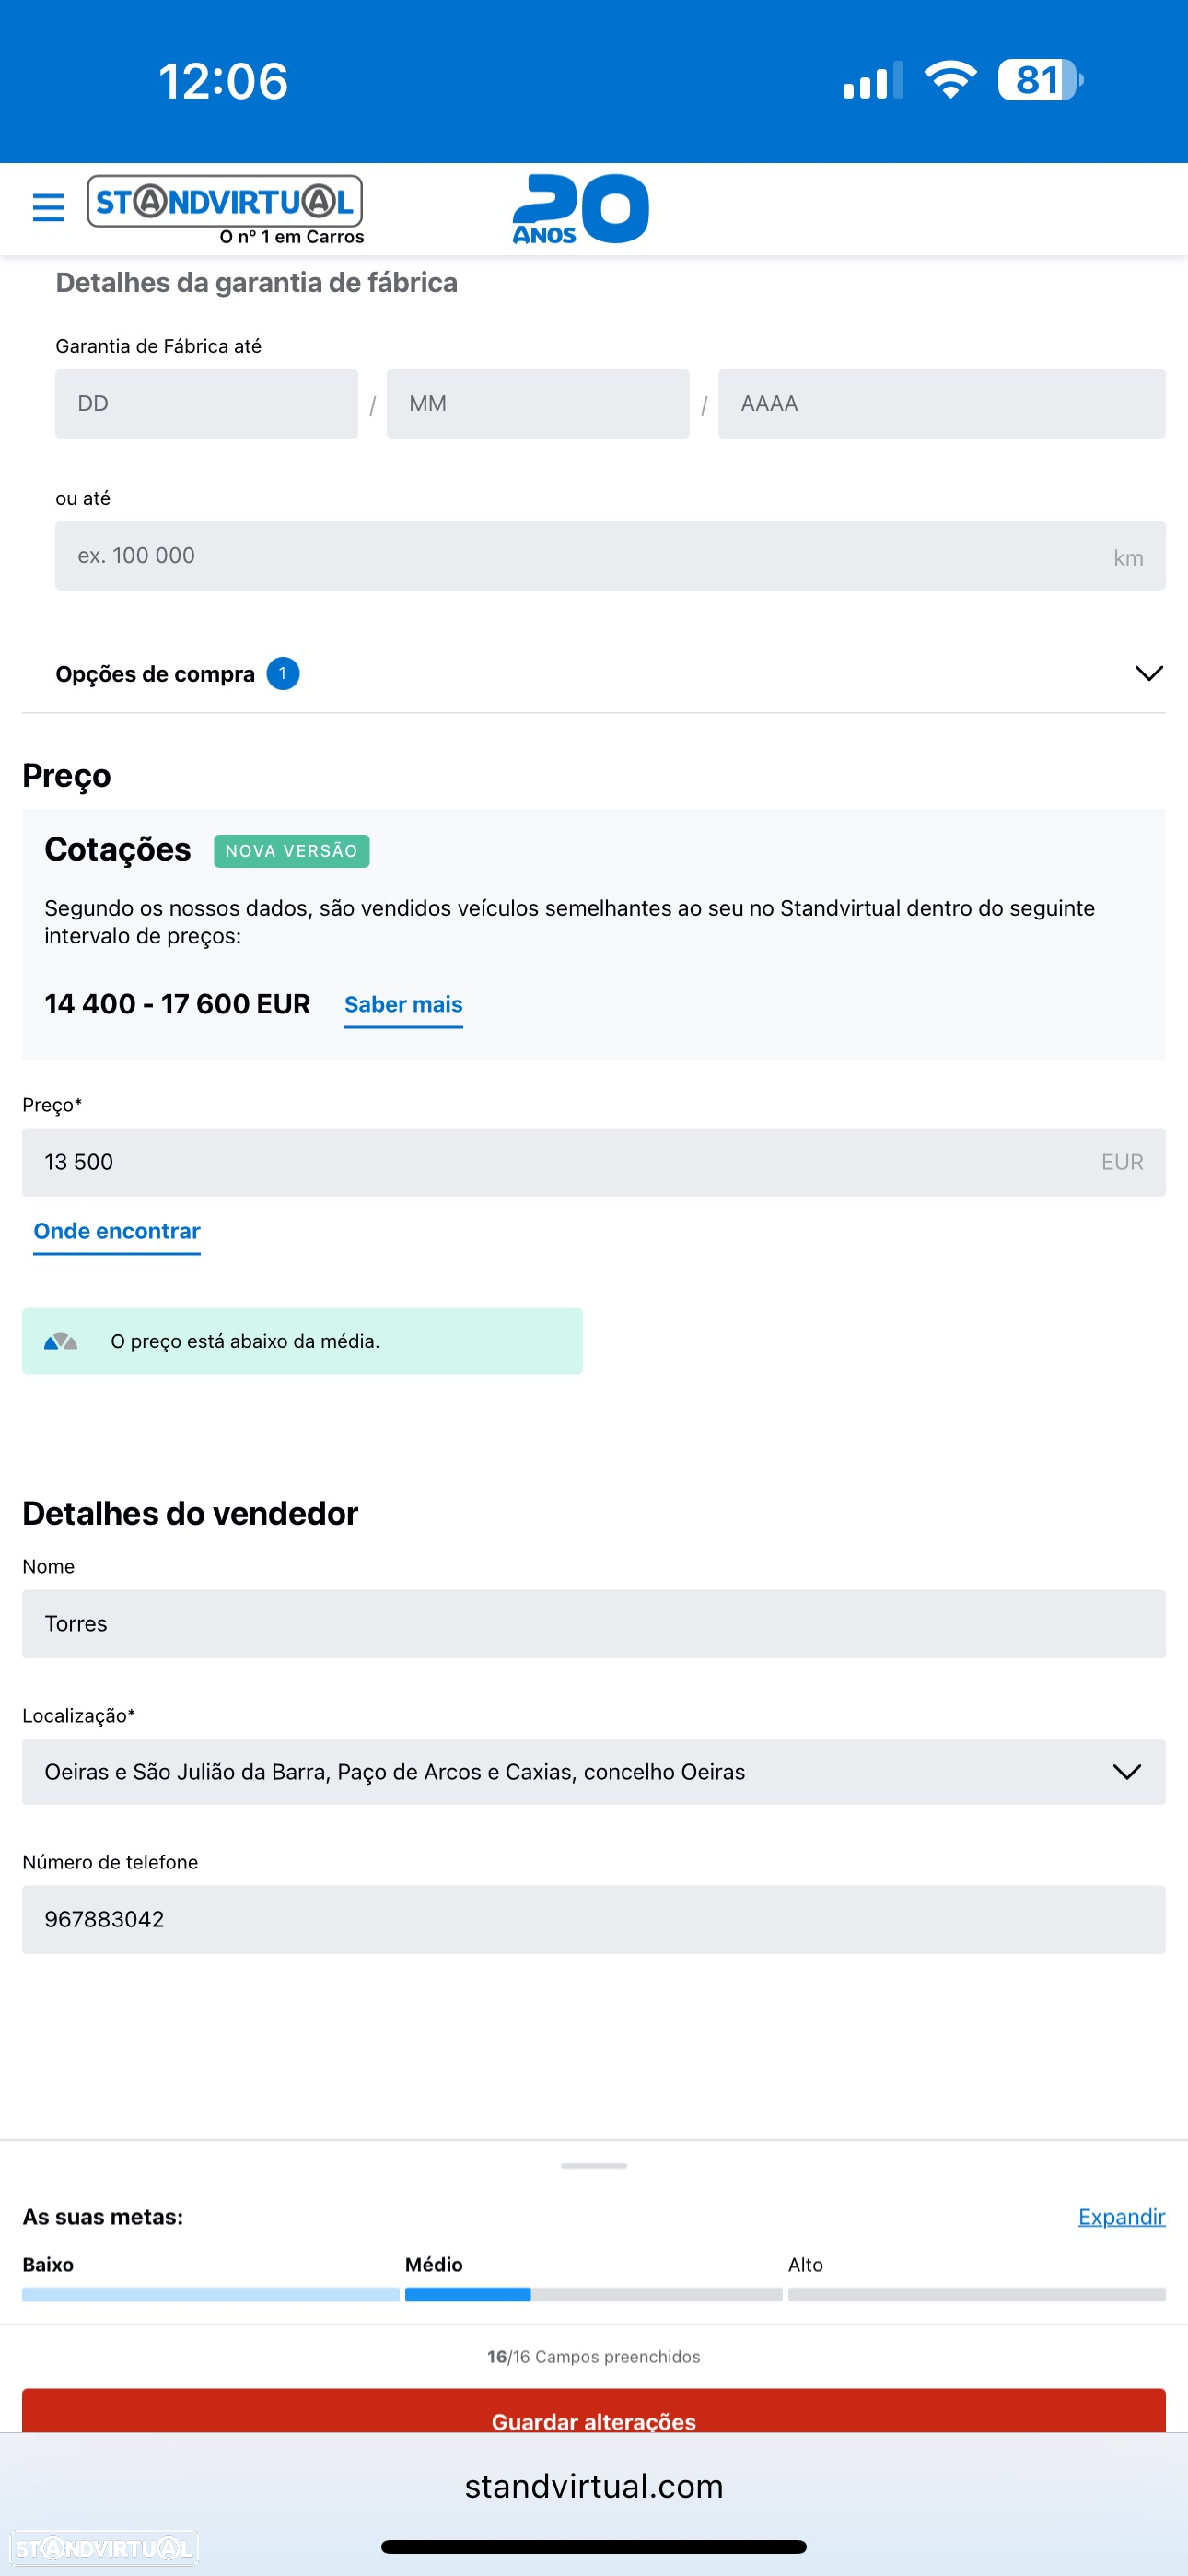Tap the battery indicator icon

1040,80
